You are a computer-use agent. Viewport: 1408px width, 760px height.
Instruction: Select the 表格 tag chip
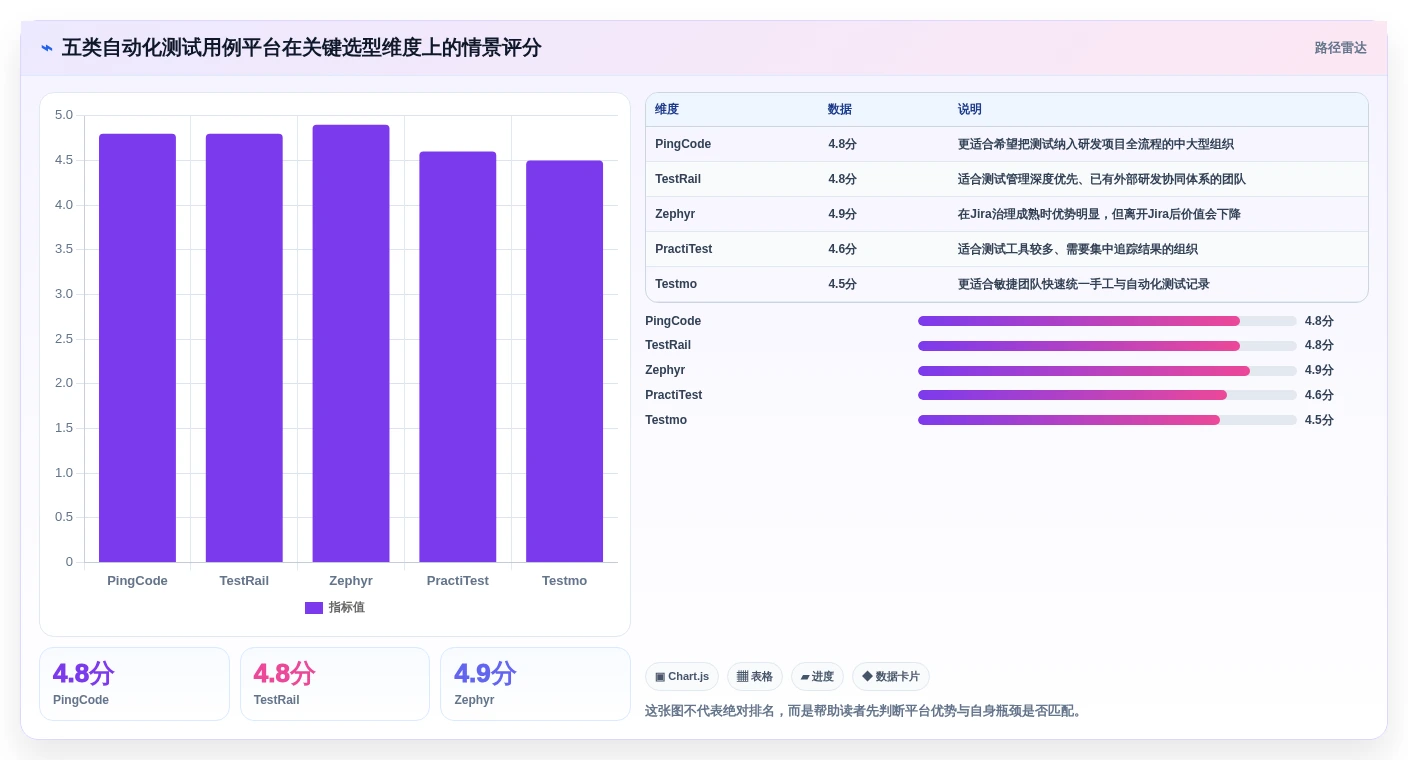pos(755,677)
